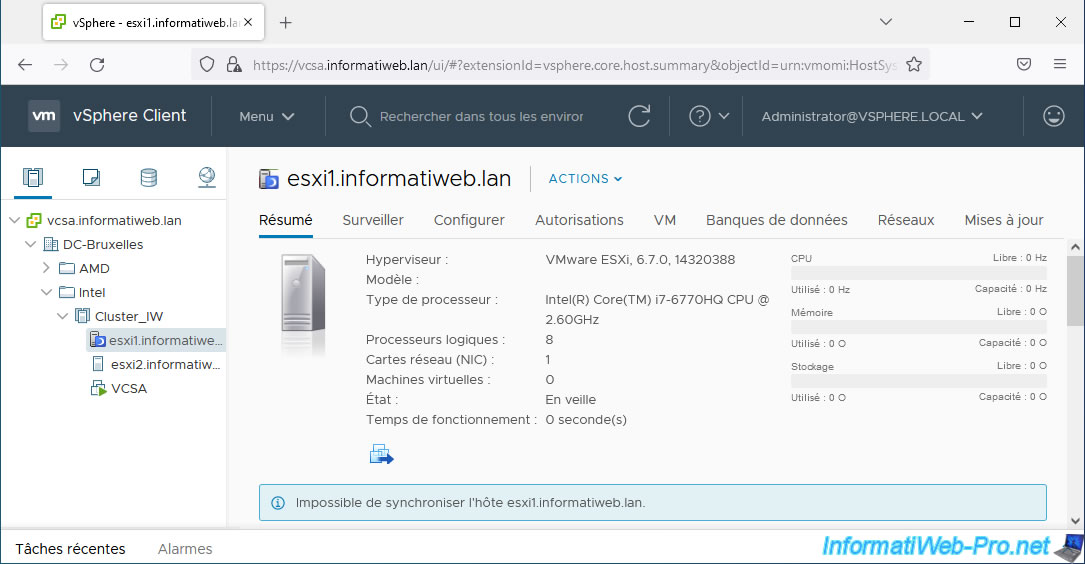Open Tâches récentes panel
Viewport: 1085px width, 564px height.
click(71, 549)
